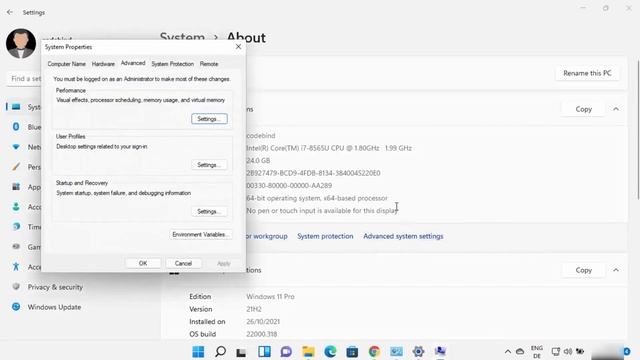Switch to Computer Name tab
Image resolution: width=640 pixels, height=360 pixels.
(67, 64)
